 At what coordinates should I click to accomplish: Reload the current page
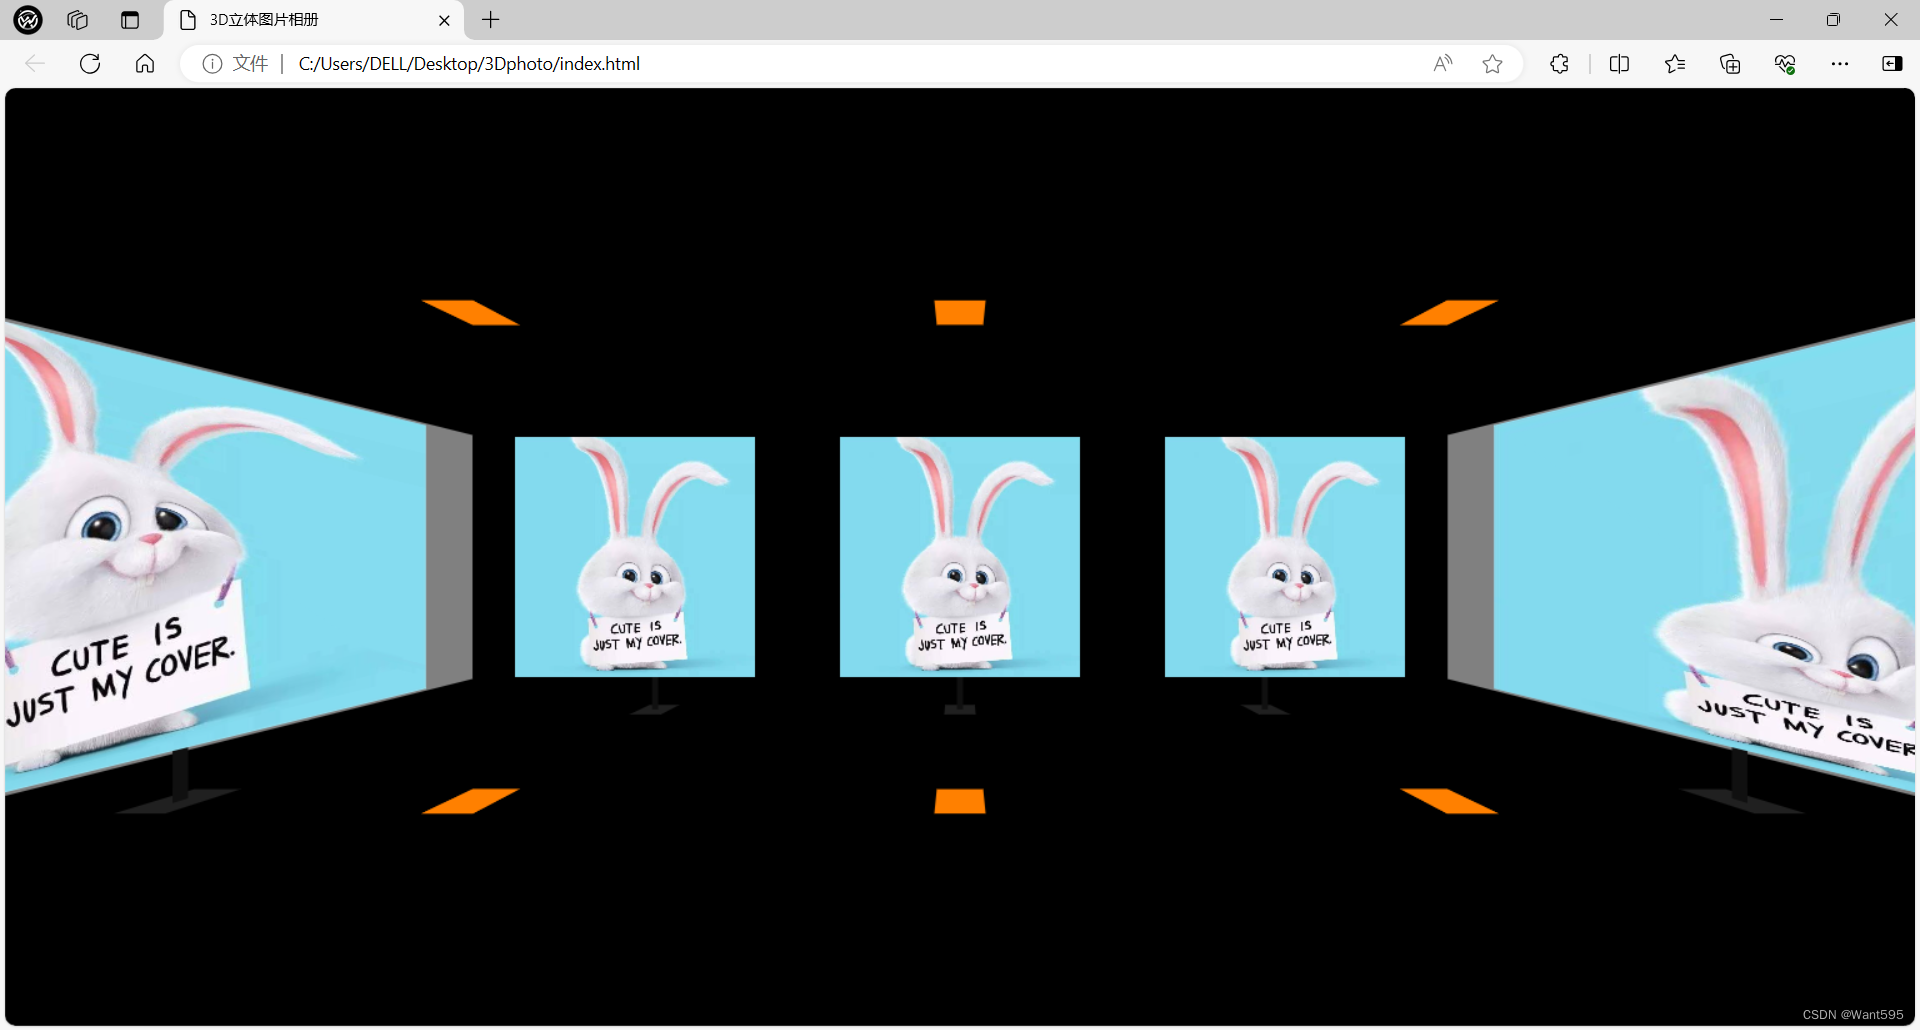point(90,64)
